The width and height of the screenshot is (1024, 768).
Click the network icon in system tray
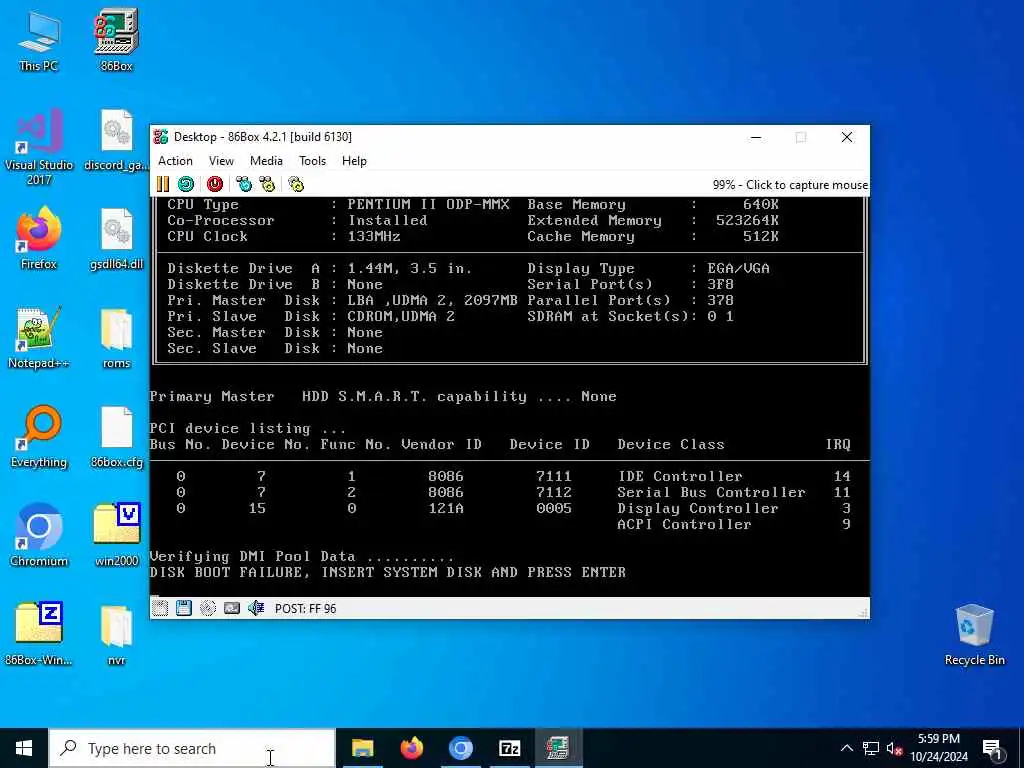[x=871, y=748]
